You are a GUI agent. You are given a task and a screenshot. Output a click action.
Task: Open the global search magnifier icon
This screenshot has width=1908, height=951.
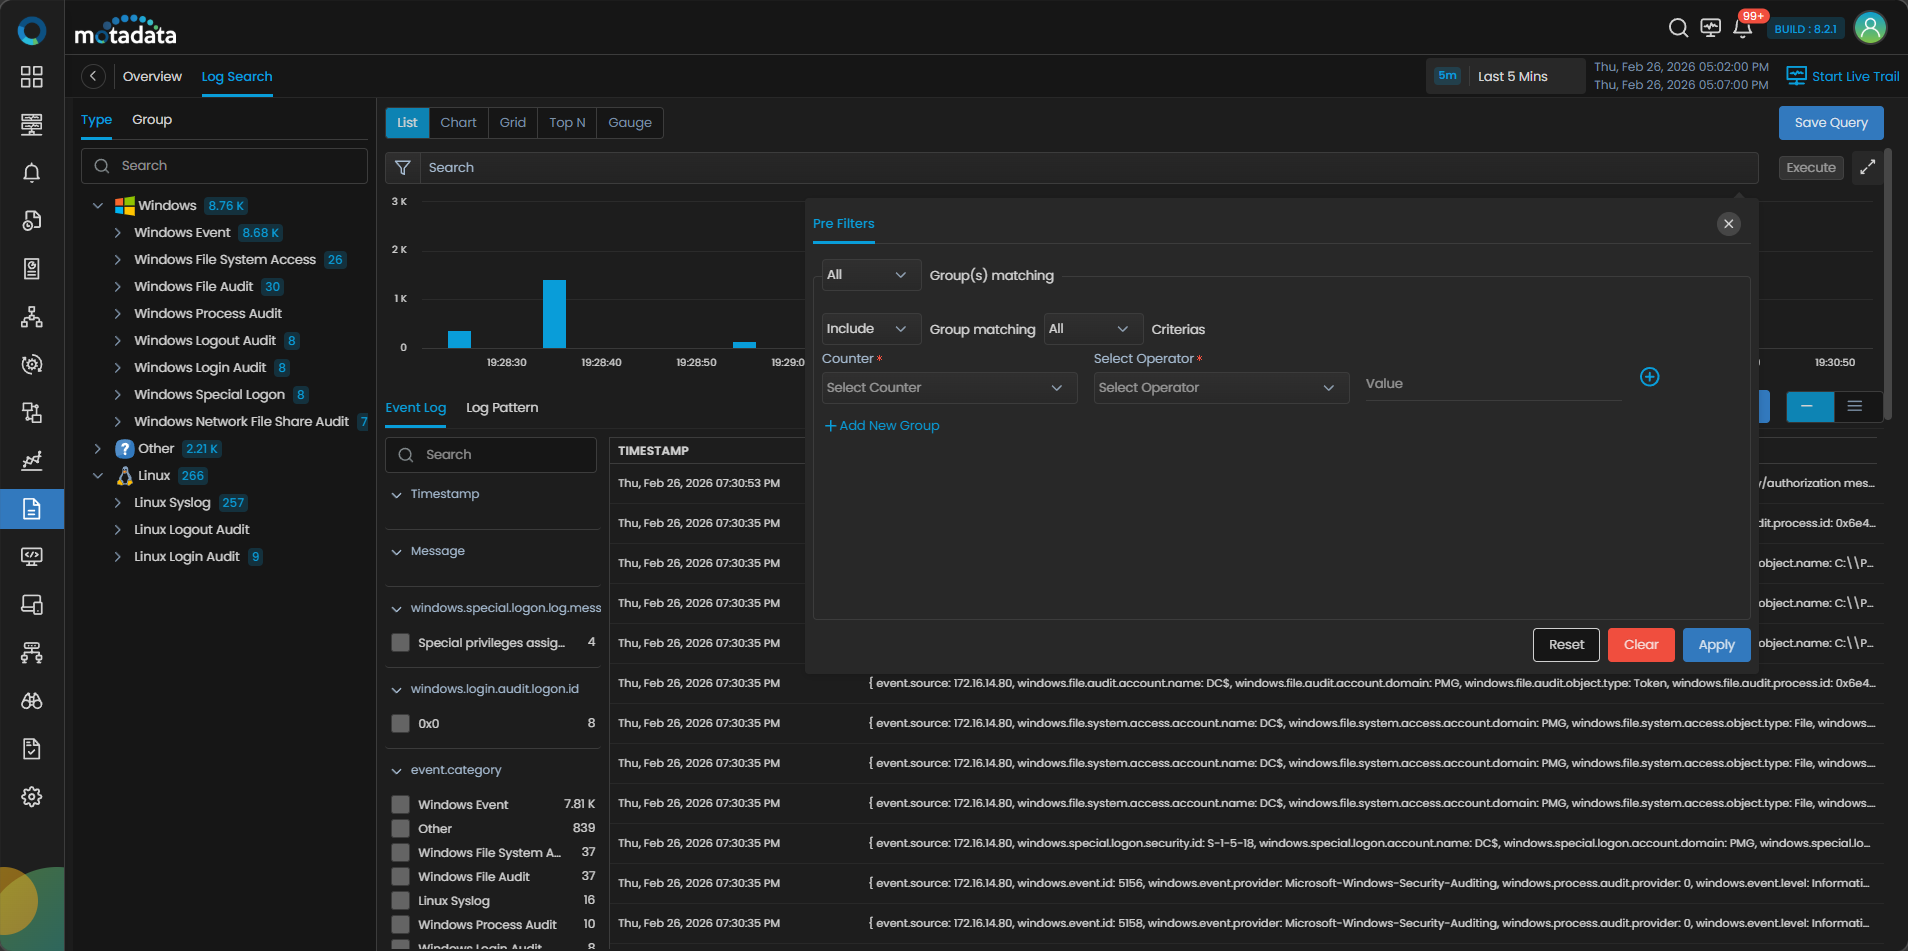click(x=1678, y=28)
